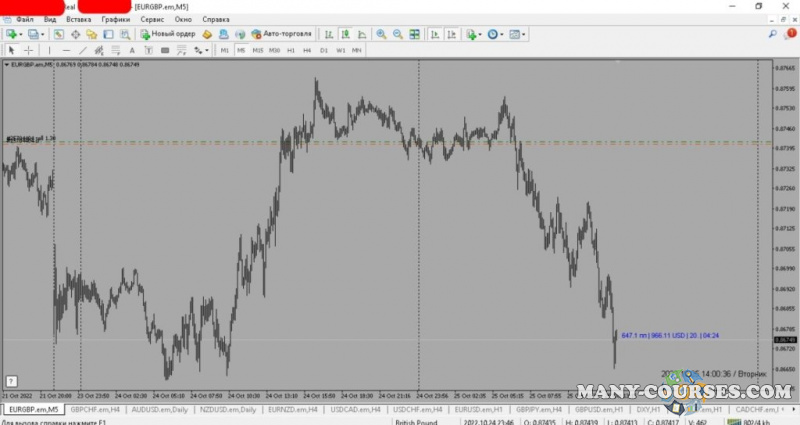Screen dimensions: 800x425
Task: Select the vertical line drawing tool
Action: 48,50
